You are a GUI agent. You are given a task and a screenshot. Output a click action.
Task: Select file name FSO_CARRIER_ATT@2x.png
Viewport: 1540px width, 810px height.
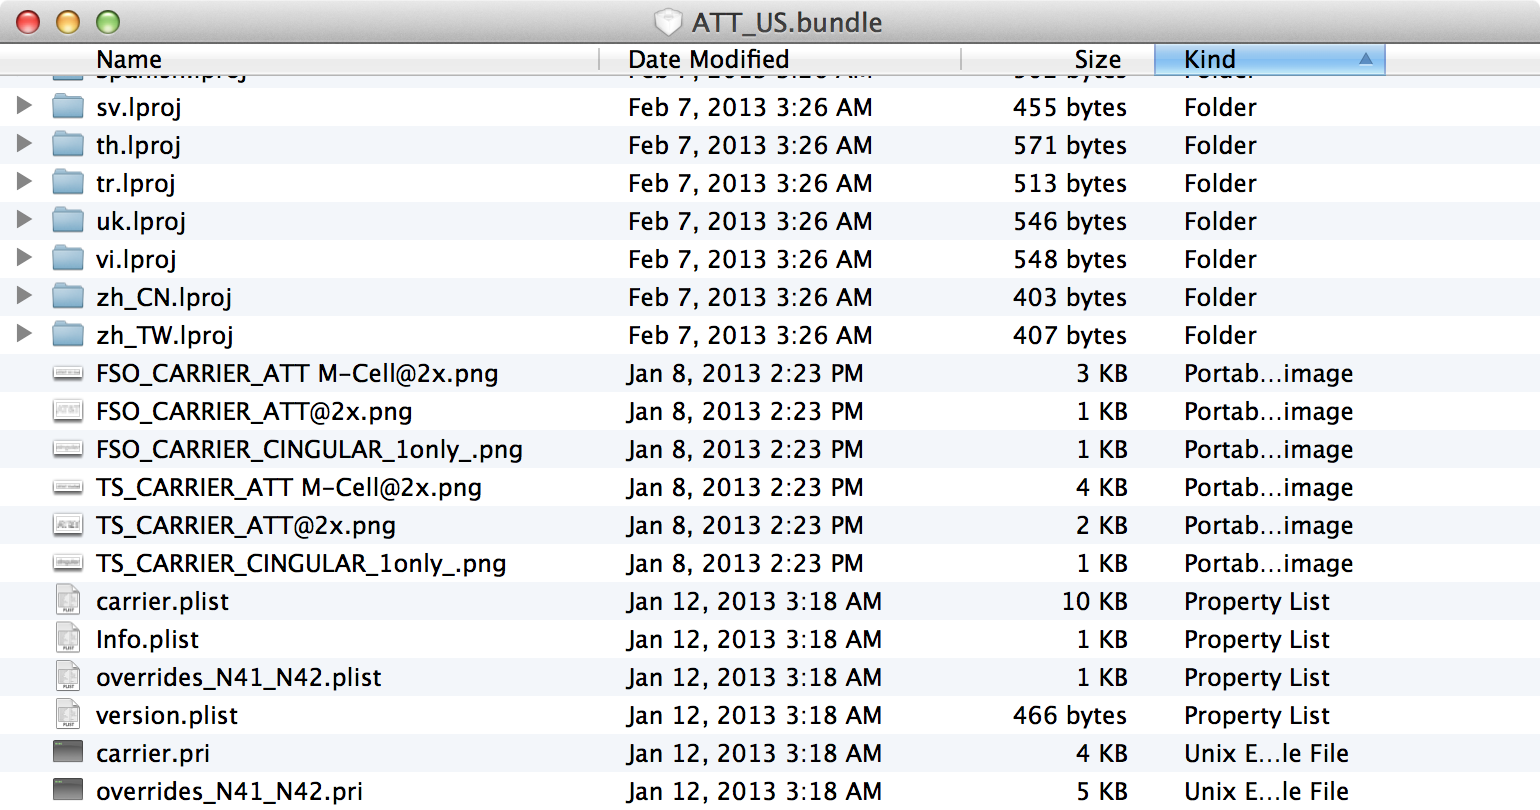point(254,411)
